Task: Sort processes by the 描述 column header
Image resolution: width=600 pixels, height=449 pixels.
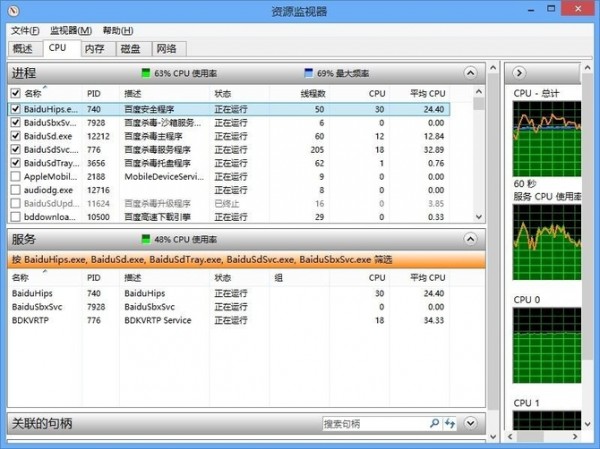Action: pos(133,93)
